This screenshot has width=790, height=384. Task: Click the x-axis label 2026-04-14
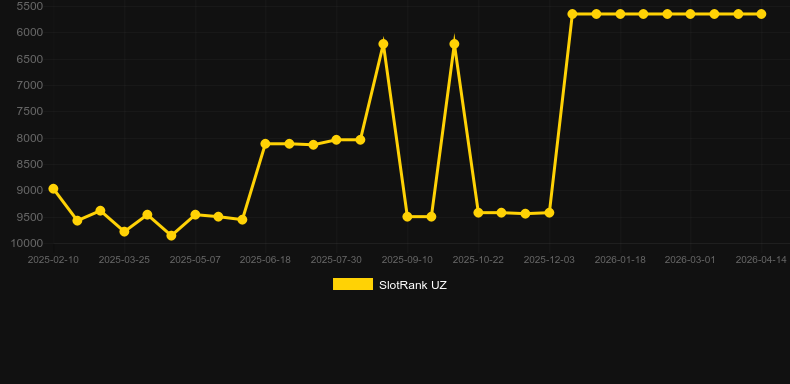(761, 260)
